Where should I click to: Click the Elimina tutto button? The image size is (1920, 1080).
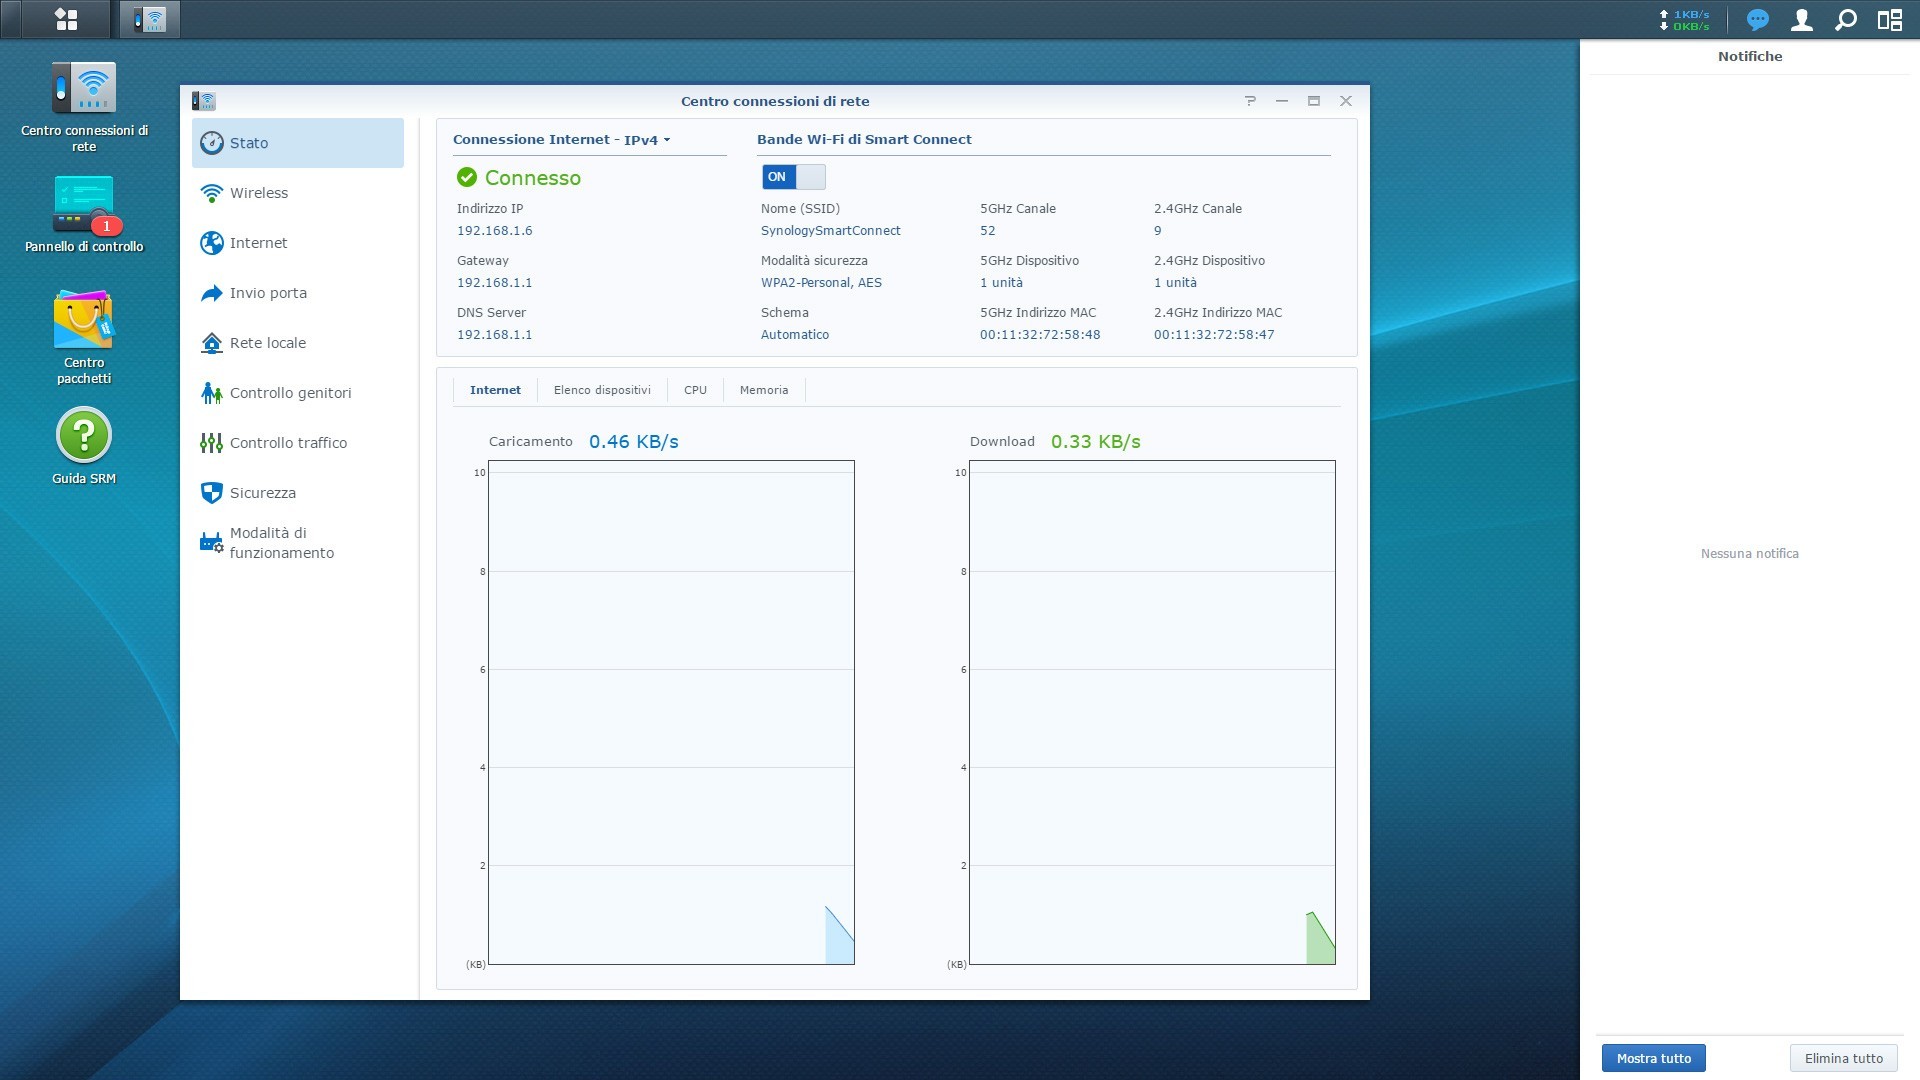[1843, 1058]
